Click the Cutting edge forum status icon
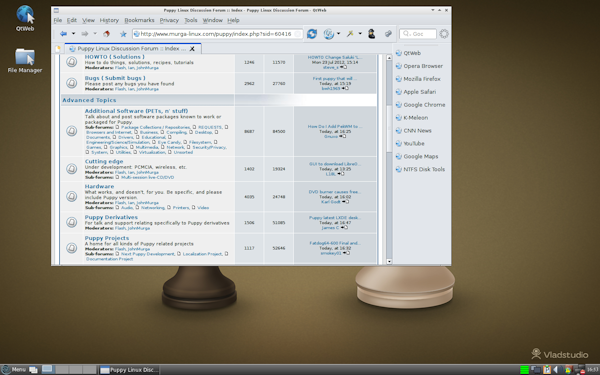The image size is (600, 375). (x=72, y=169)
